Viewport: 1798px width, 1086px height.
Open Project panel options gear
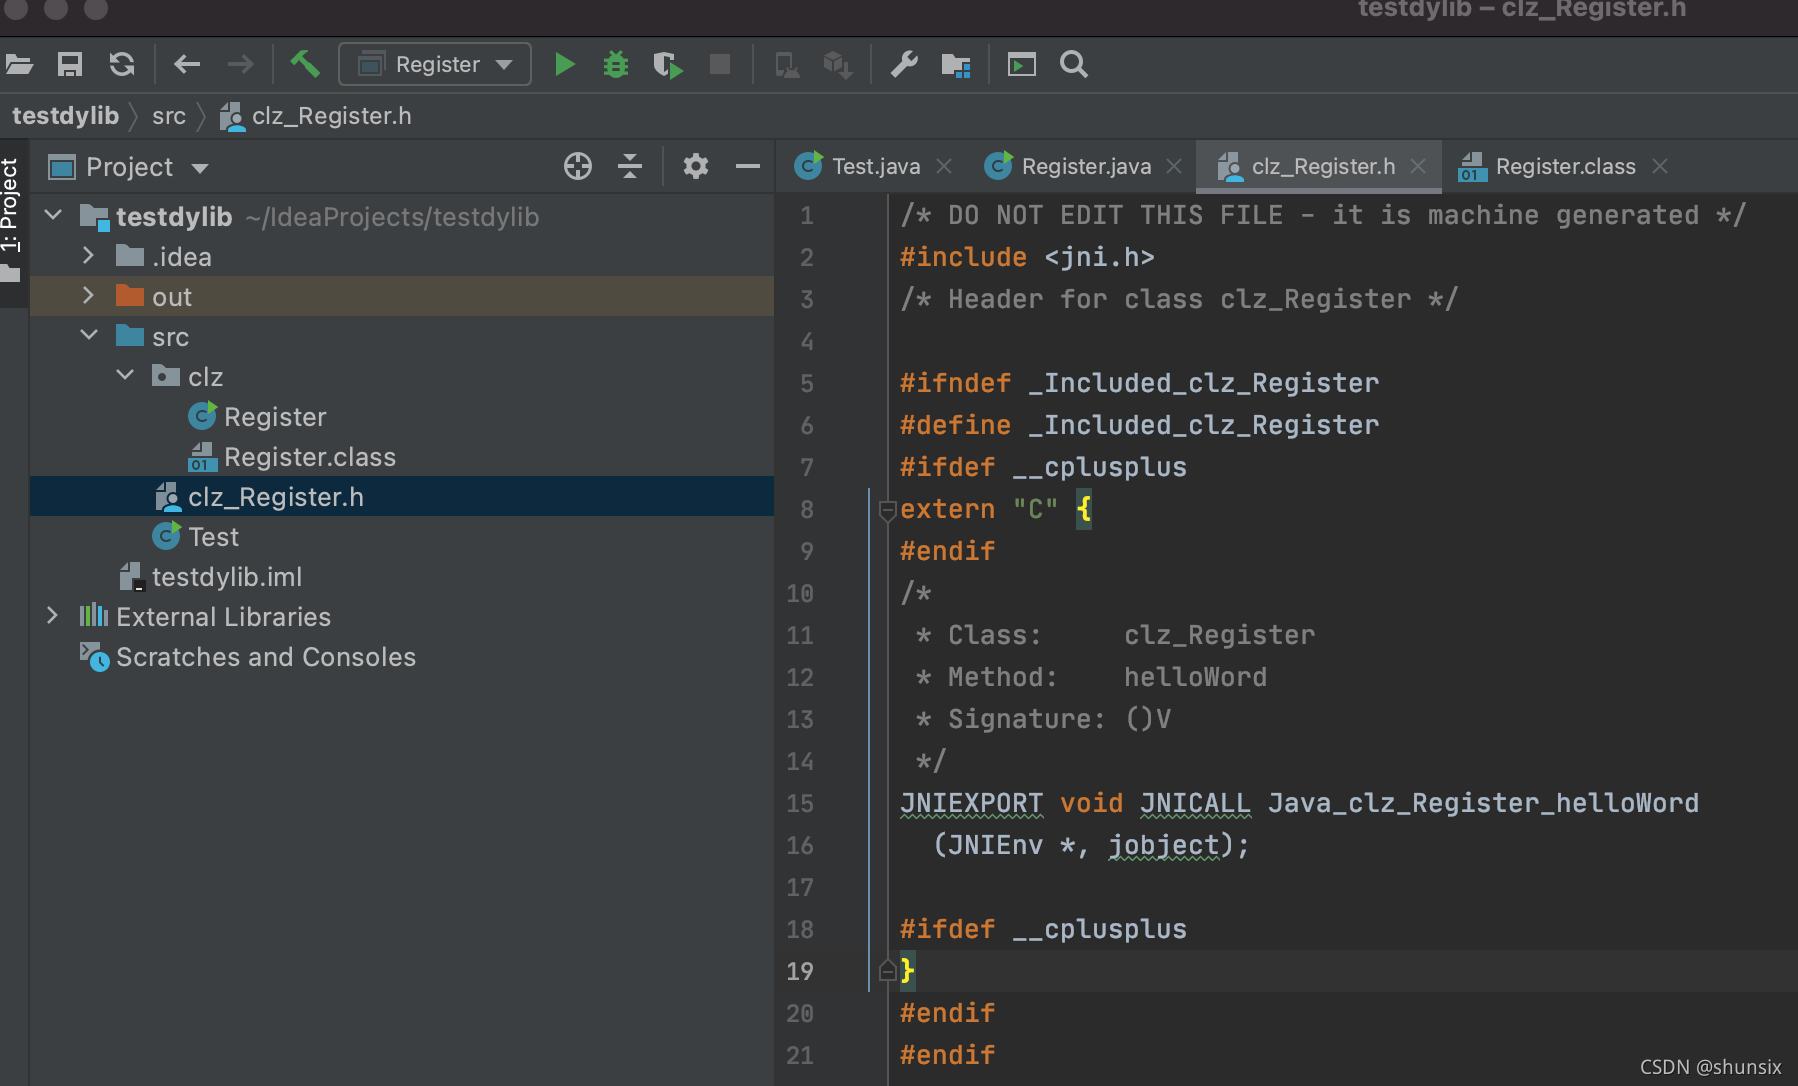[x=696, y=166]
